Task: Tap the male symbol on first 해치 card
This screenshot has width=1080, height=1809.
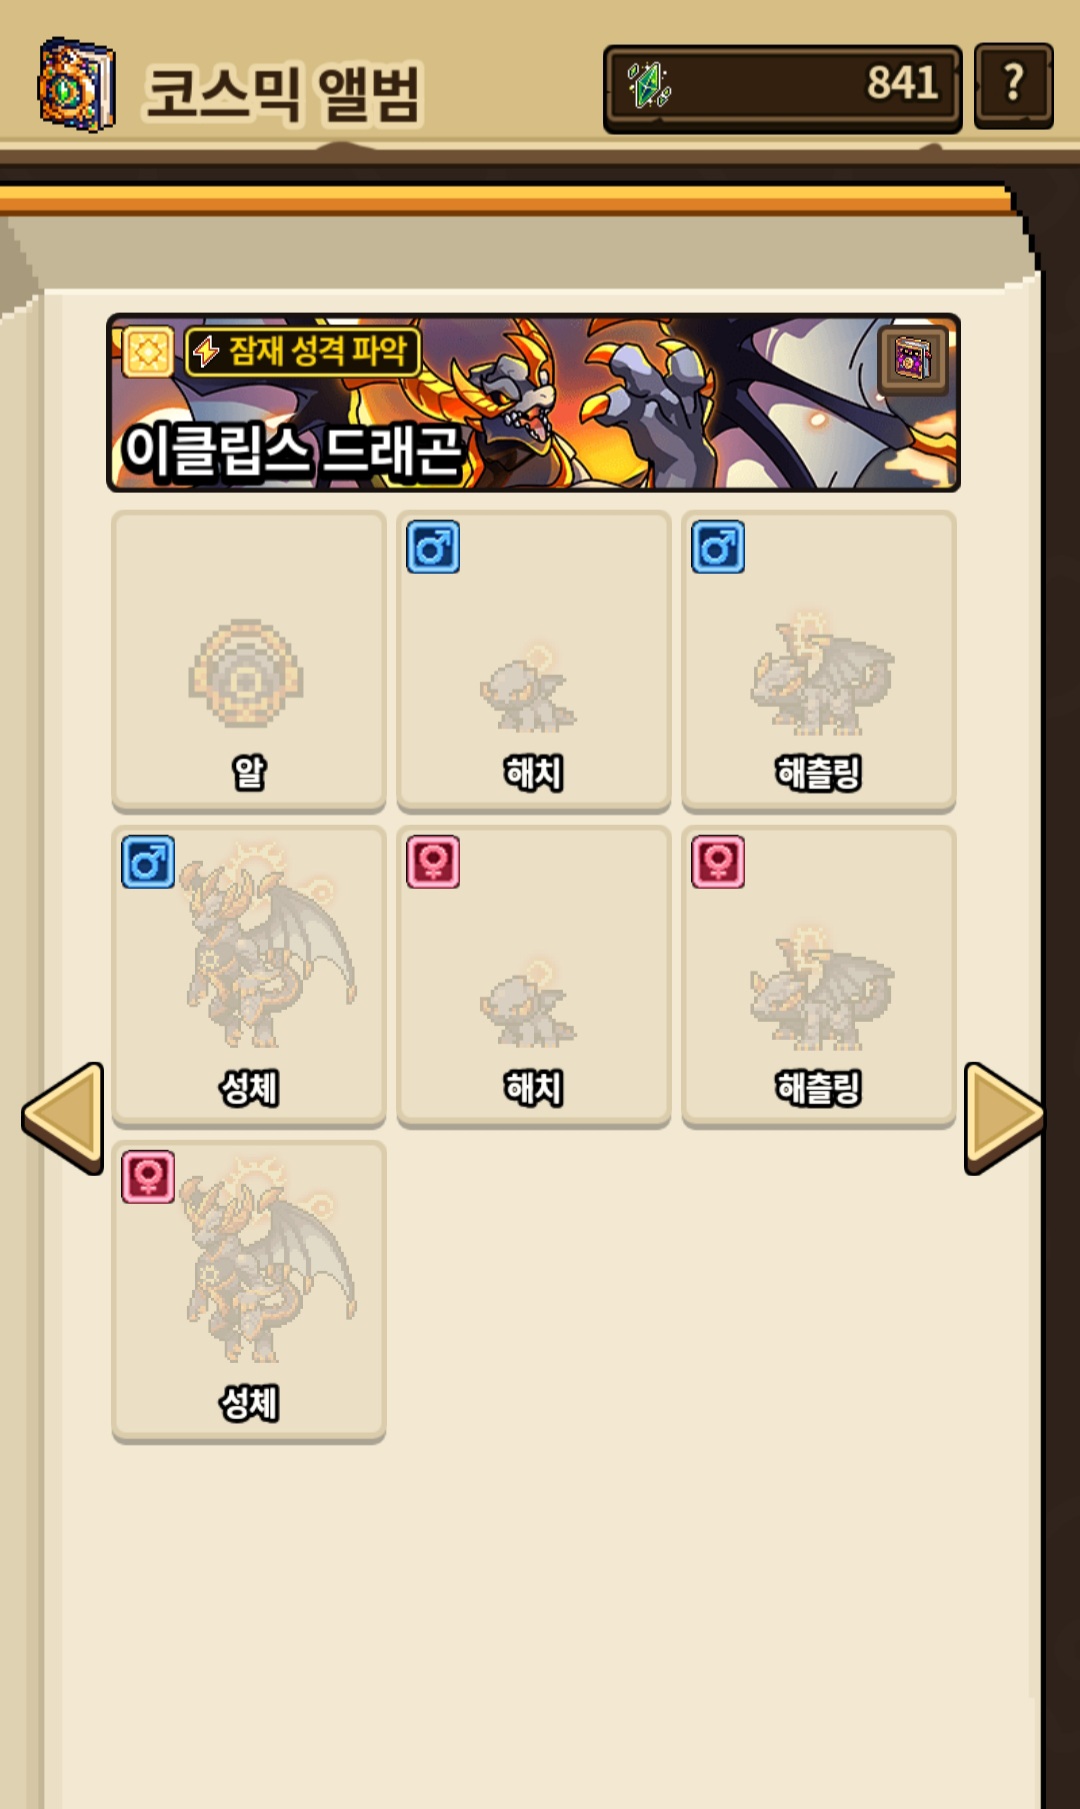Action: coord(433,547)
